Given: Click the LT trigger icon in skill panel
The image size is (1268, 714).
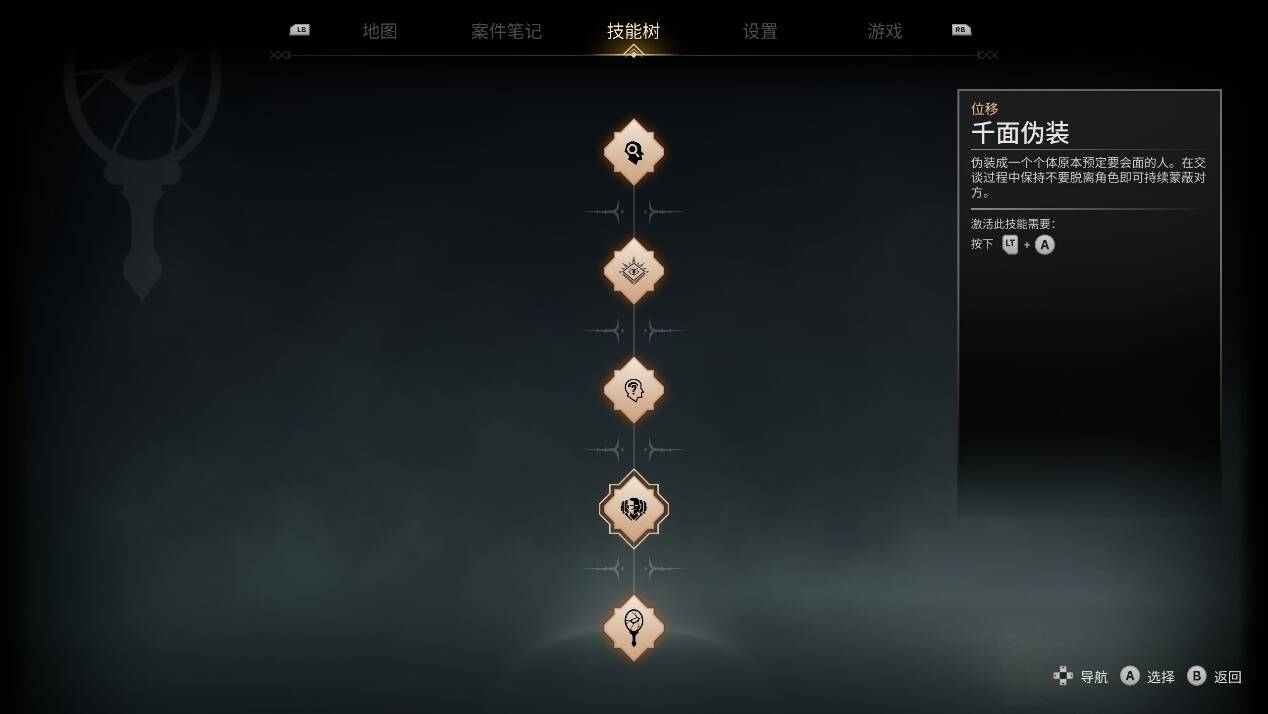Looking at the screenshot, I should coord(1010,244).
